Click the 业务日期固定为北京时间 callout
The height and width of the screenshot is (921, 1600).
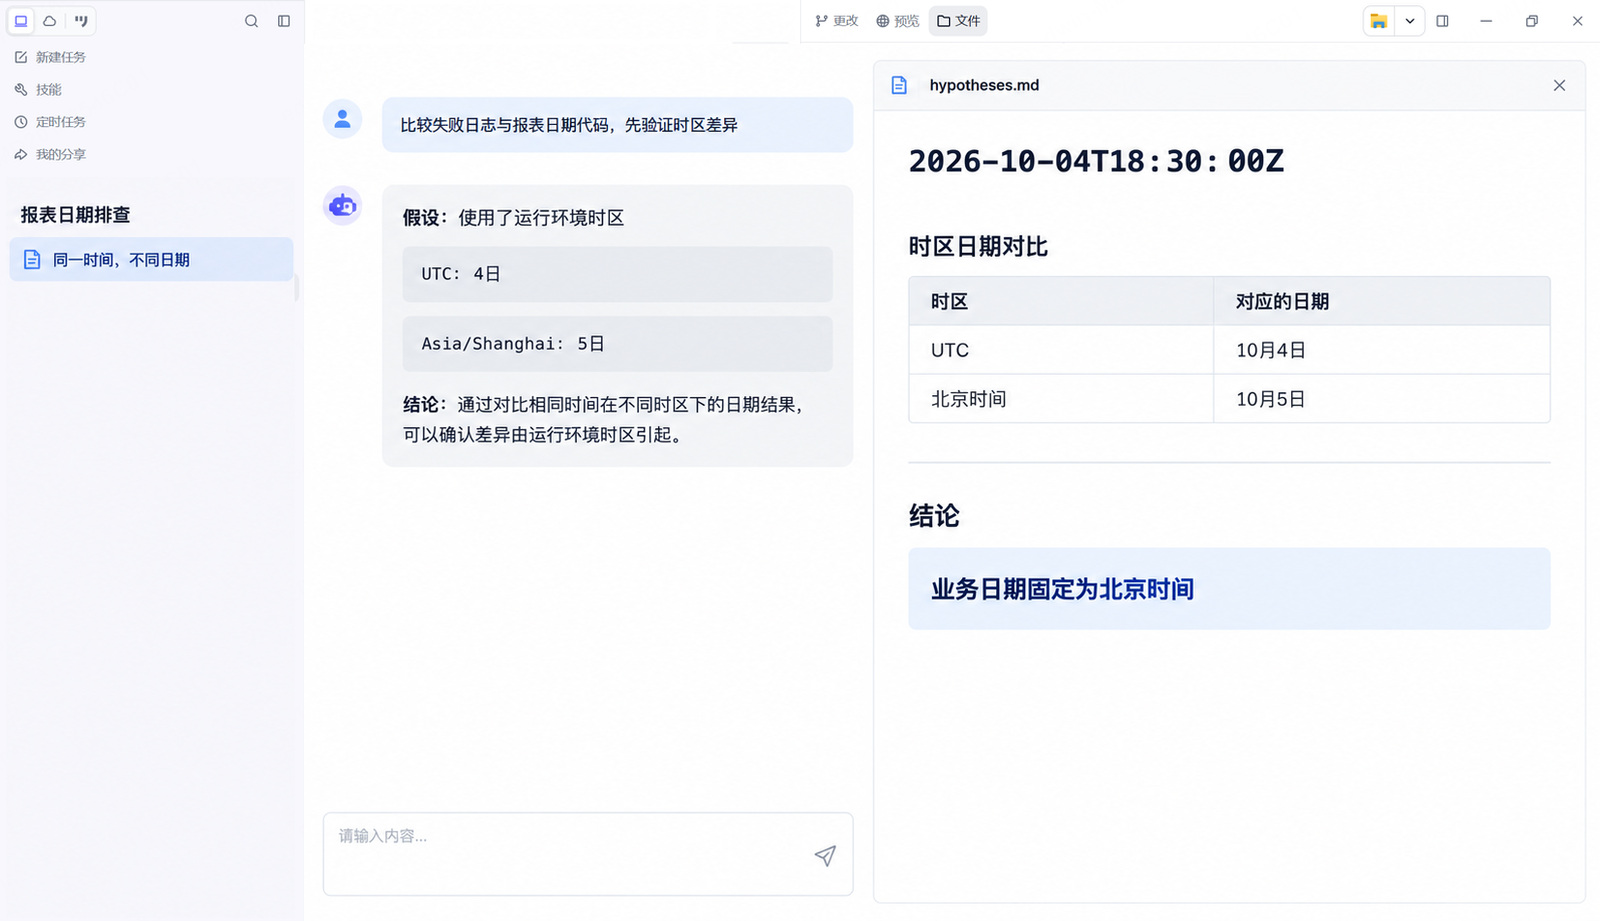click(1229, 589)
